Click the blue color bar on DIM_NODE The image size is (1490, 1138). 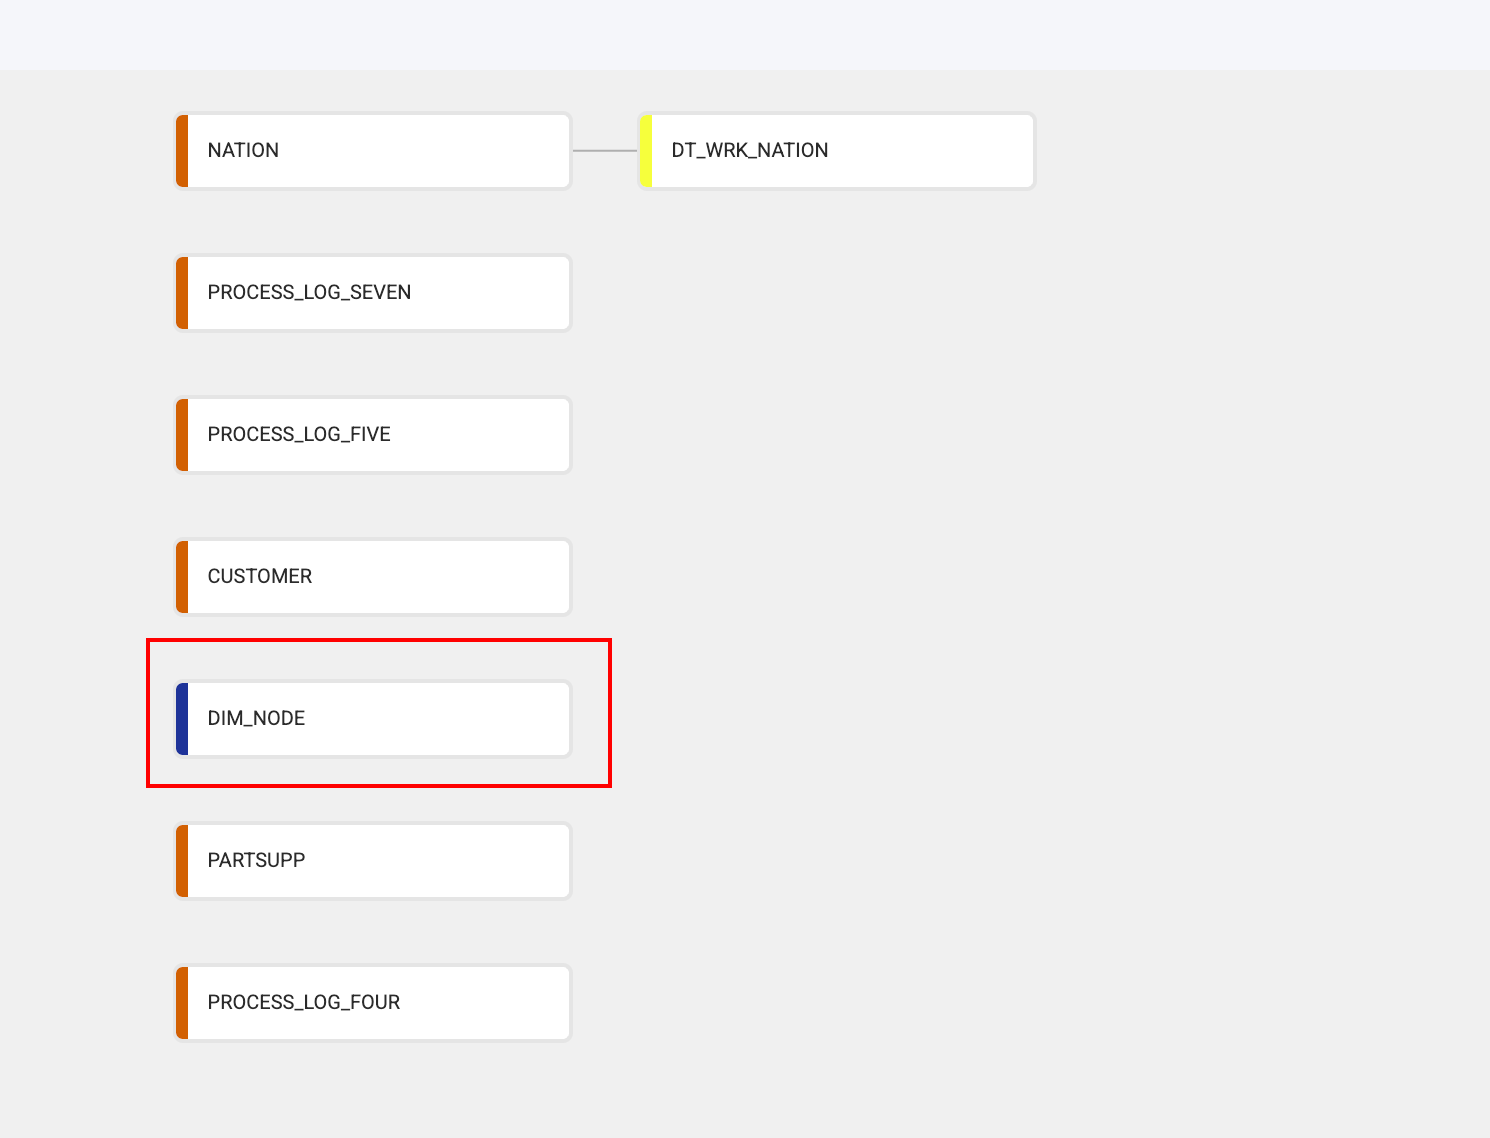182,719
